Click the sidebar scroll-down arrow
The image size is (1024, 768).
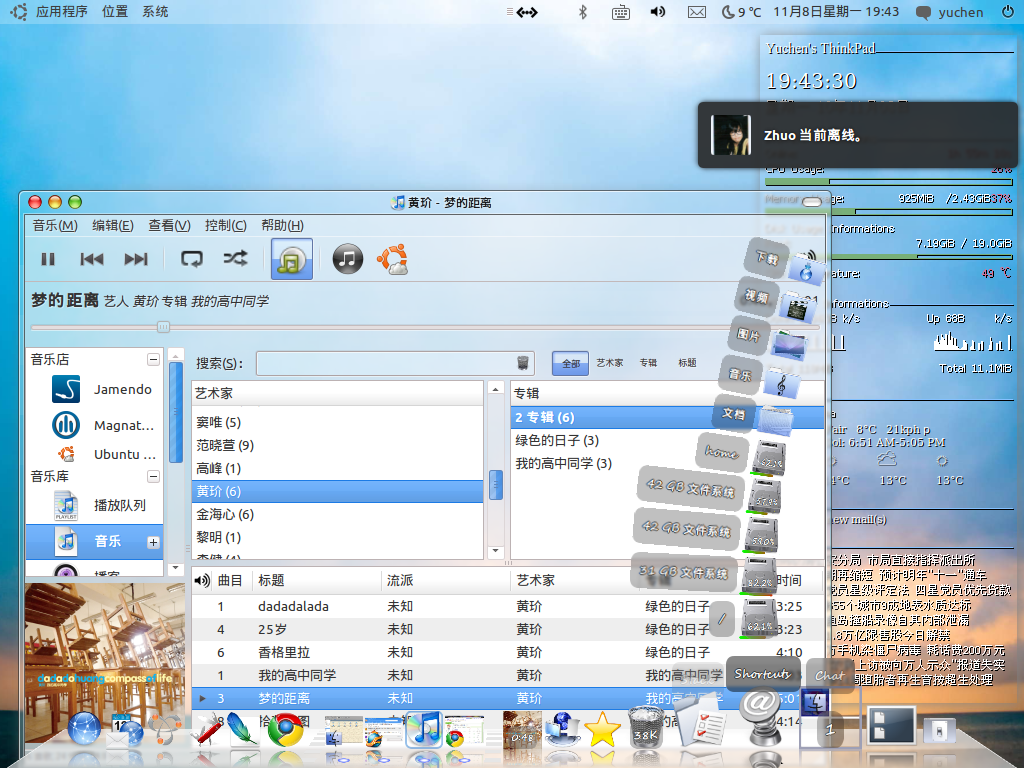[175, 569]
